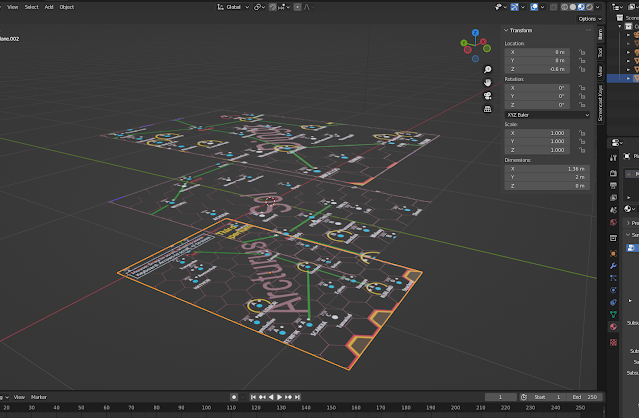Open the Object menu
639x418 pixels.
click(x=67, y=7)
